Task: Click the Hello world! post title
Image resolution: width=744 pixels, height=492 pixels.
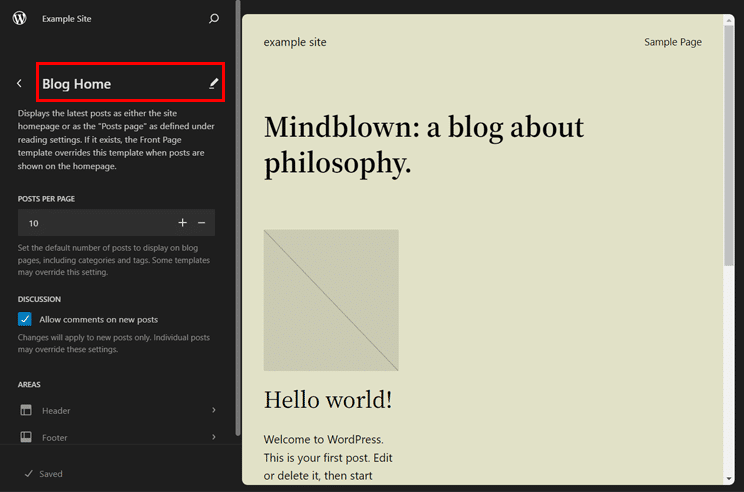Action: click(x=328, y=399)
